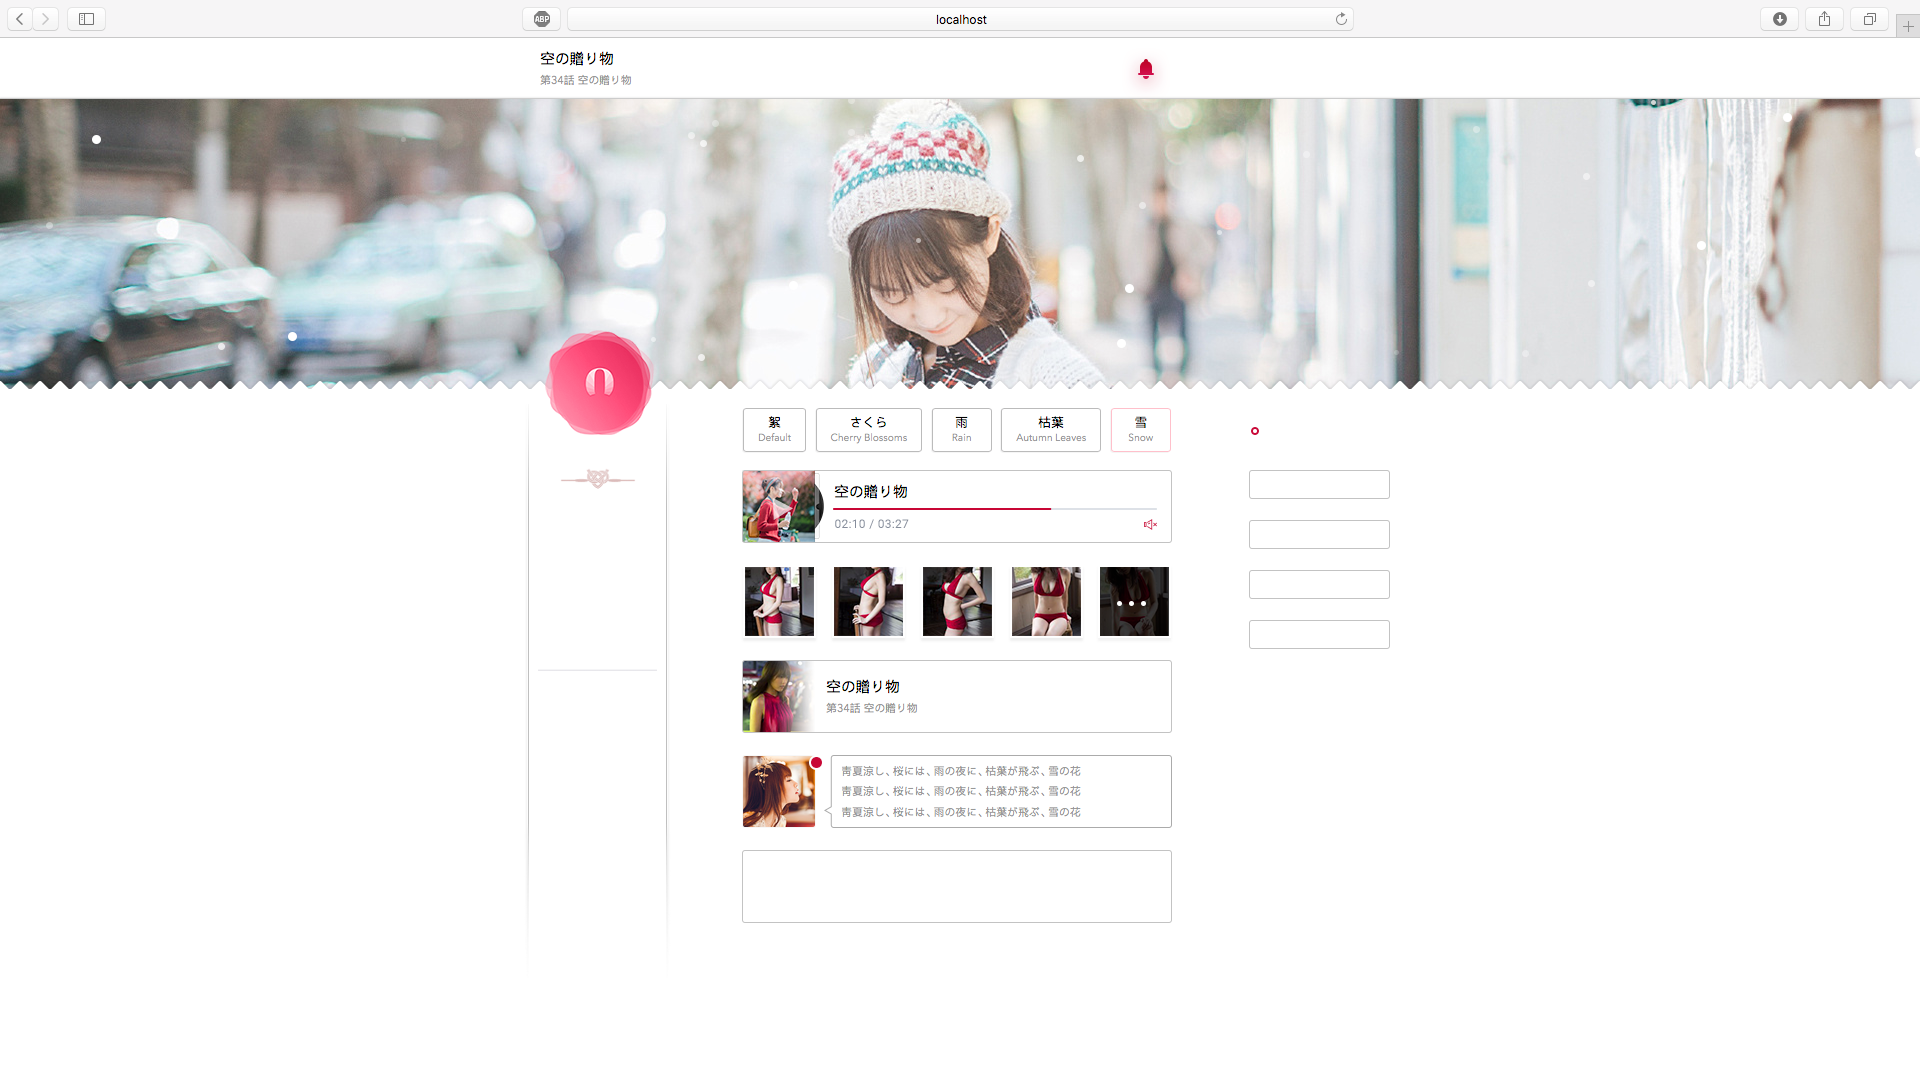Open the 第34話 空の贈り物 card
This screenshot has height=1080, width=1920.
pyautogui.click(x=956, y=696)
